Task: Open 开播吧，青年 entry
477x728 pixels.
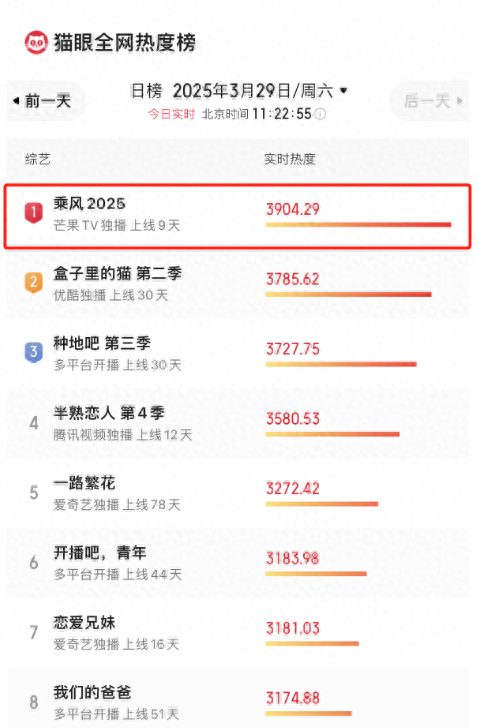Action: point(238,563)
